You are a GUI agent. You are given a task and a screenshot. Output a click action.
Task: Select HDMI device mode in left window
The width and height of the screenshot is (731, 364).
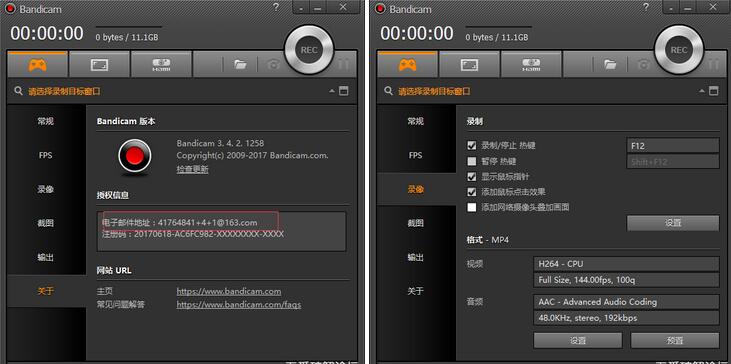(x=161, y=64)
